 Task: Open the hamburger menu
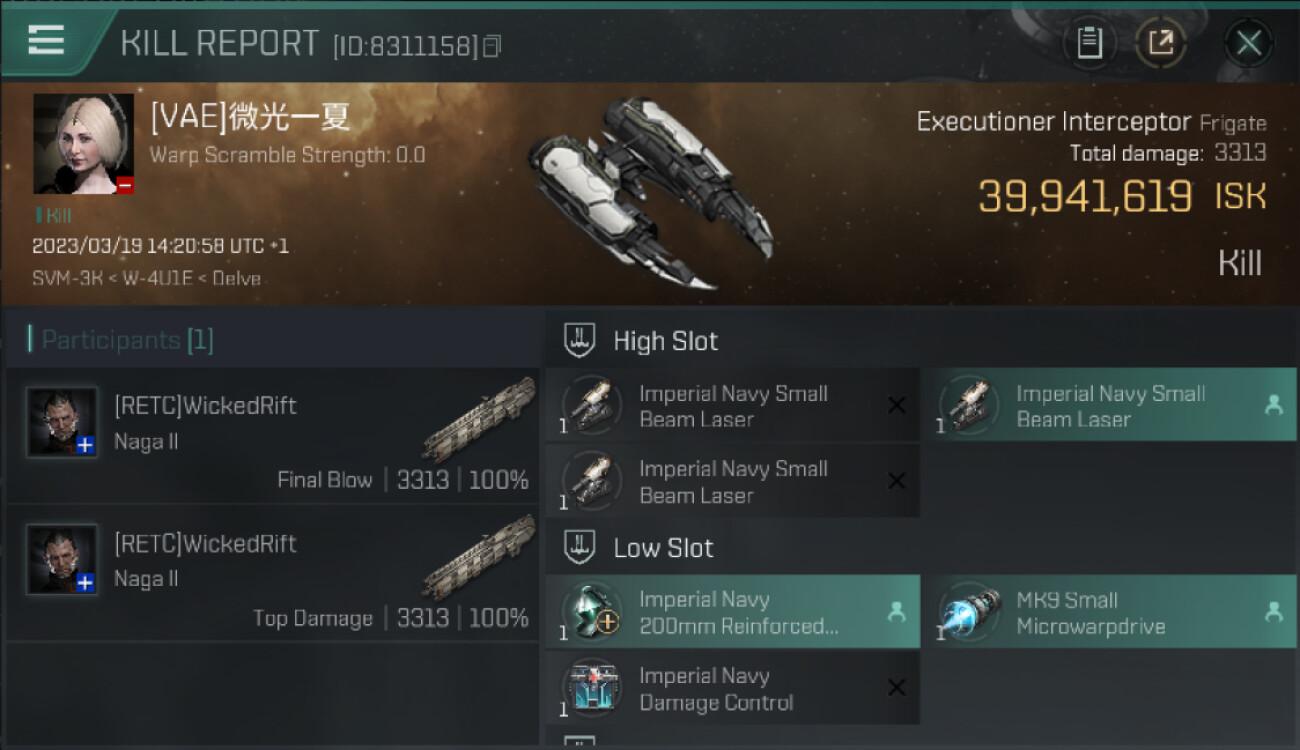pos(46,40)
